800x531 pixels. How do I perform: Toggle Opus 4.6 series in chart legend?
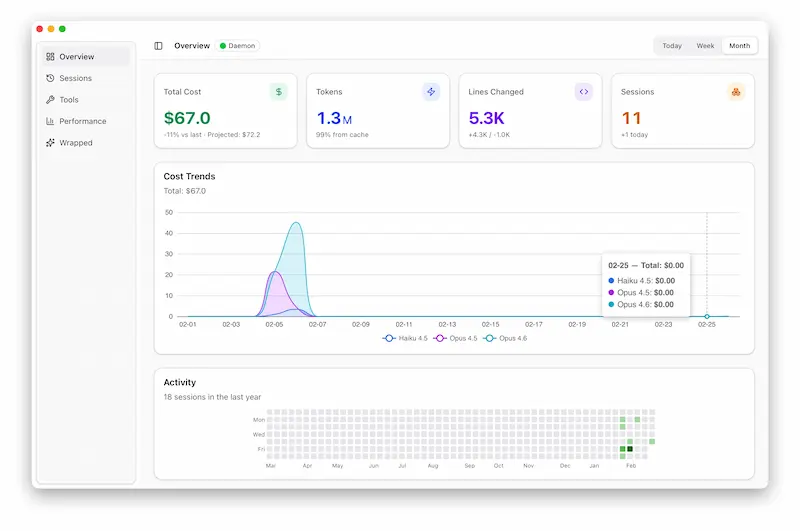(505, 339)
